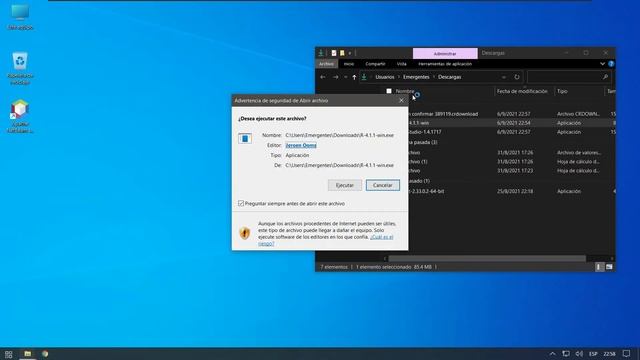Screen dimensions: 640x360
Task: Click Cancelar in the security warning dialog
Action: tap(382, 185)
